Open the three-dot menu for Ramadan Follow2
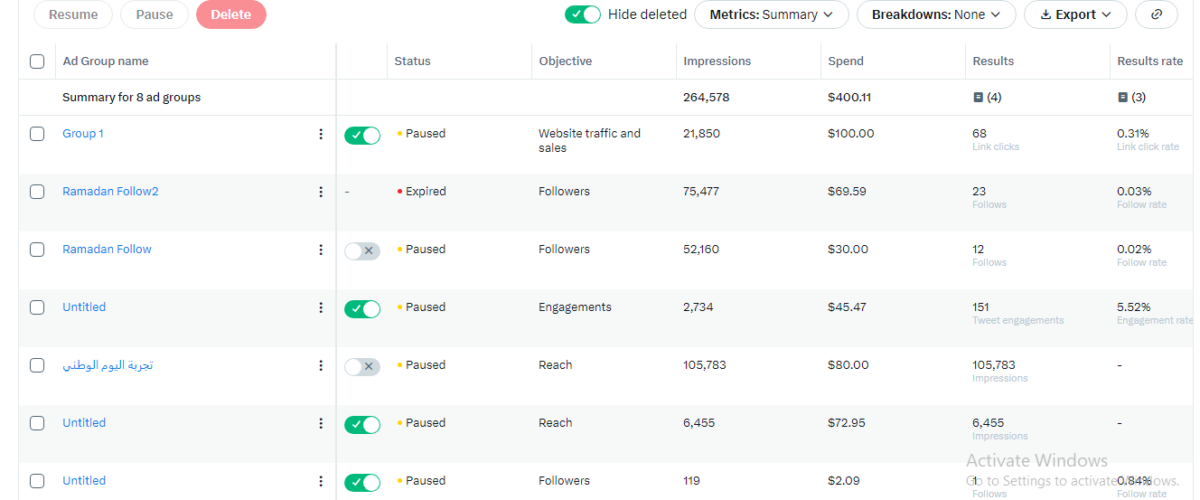The image size is (1200, 500). (x=321, y=192)
